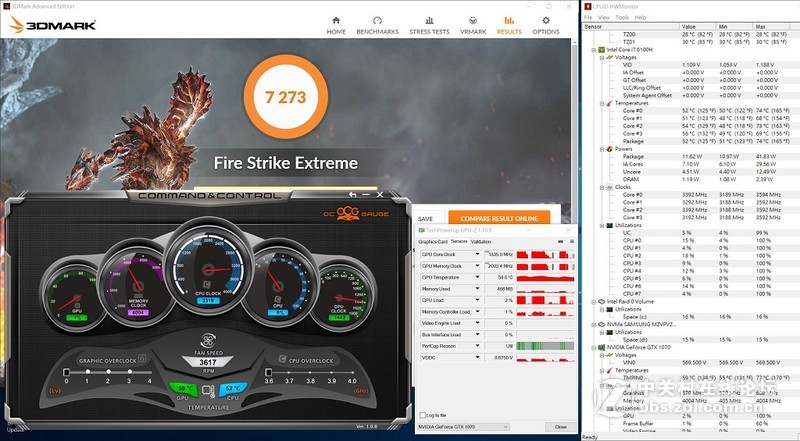This screenshot has height=441, width=800.
Task: Click the Value column header in HWMonitor
Action: tap(697, 27)
